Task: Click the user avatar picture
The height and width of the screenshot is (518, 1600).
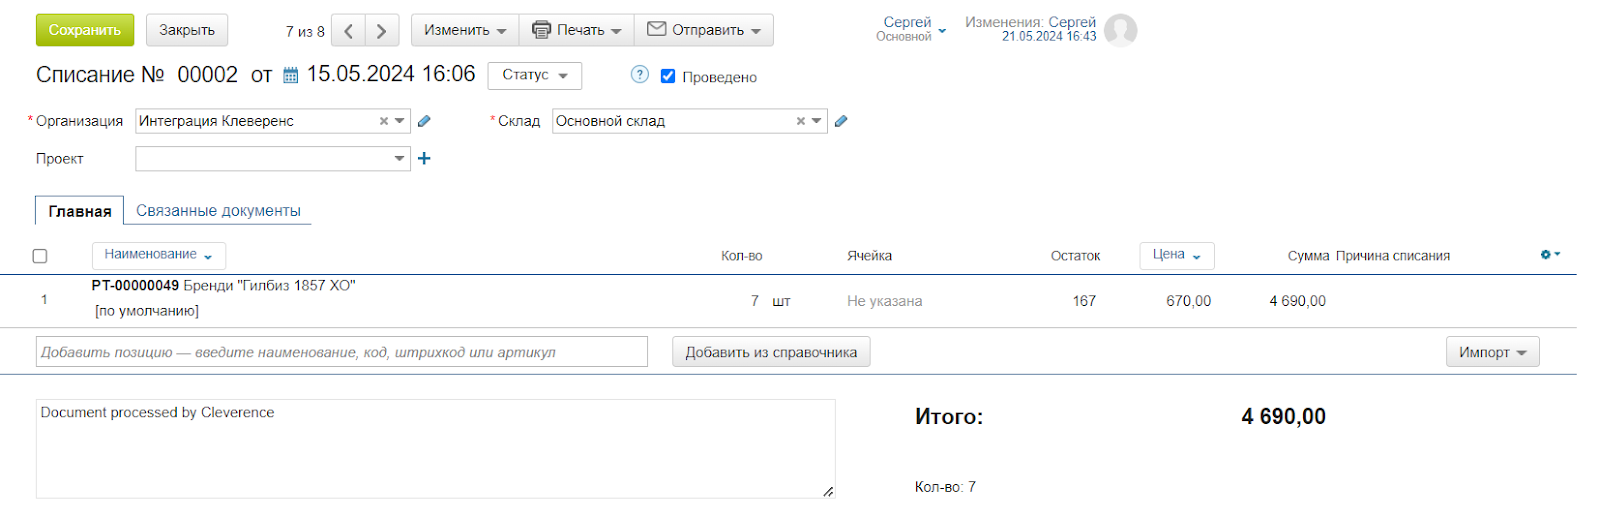Action: tap(1121, 30)
